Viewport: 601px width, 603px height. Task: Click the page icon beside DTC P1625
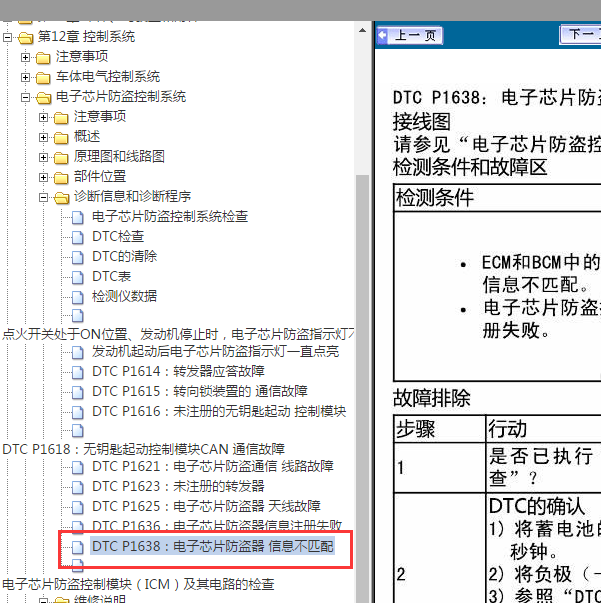pos(78,508)
